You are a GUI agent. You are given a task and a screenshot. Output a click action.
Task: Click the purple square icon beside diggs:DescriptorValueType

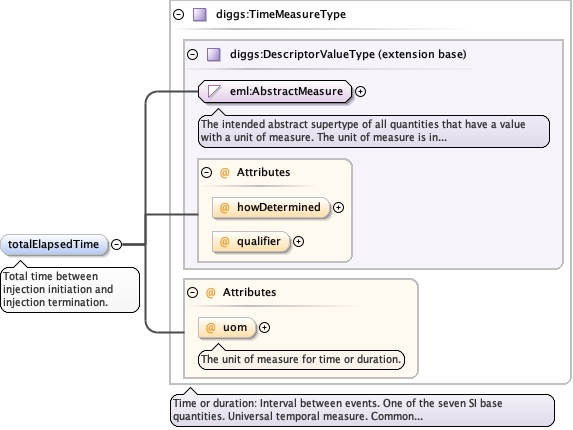pyautogui.click(x=214, y=54)
